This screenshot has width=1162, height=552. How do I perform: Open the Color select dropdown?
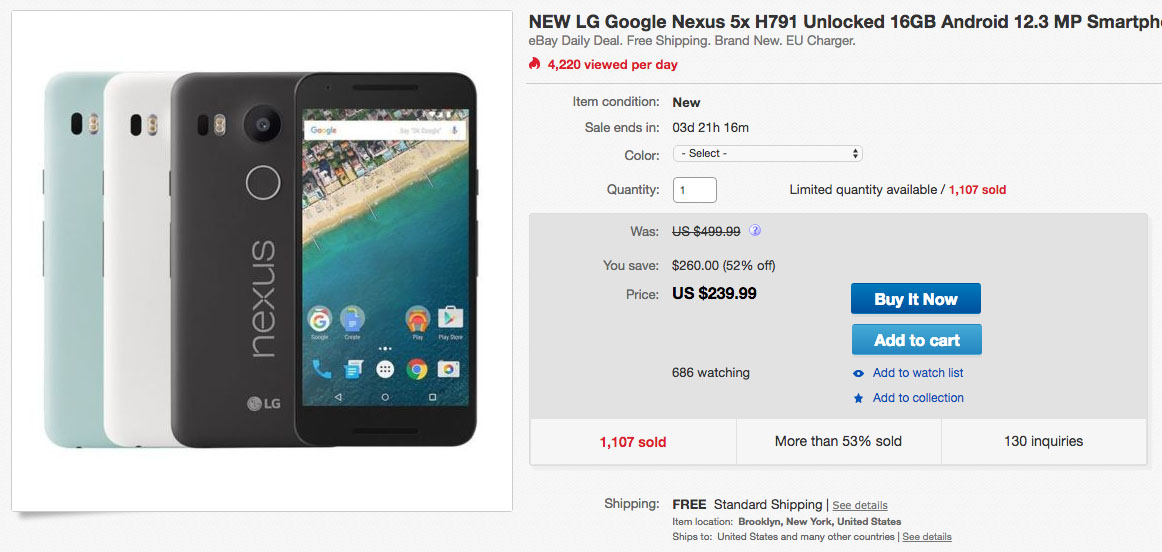pyautogui.click(x=767, y=153)
